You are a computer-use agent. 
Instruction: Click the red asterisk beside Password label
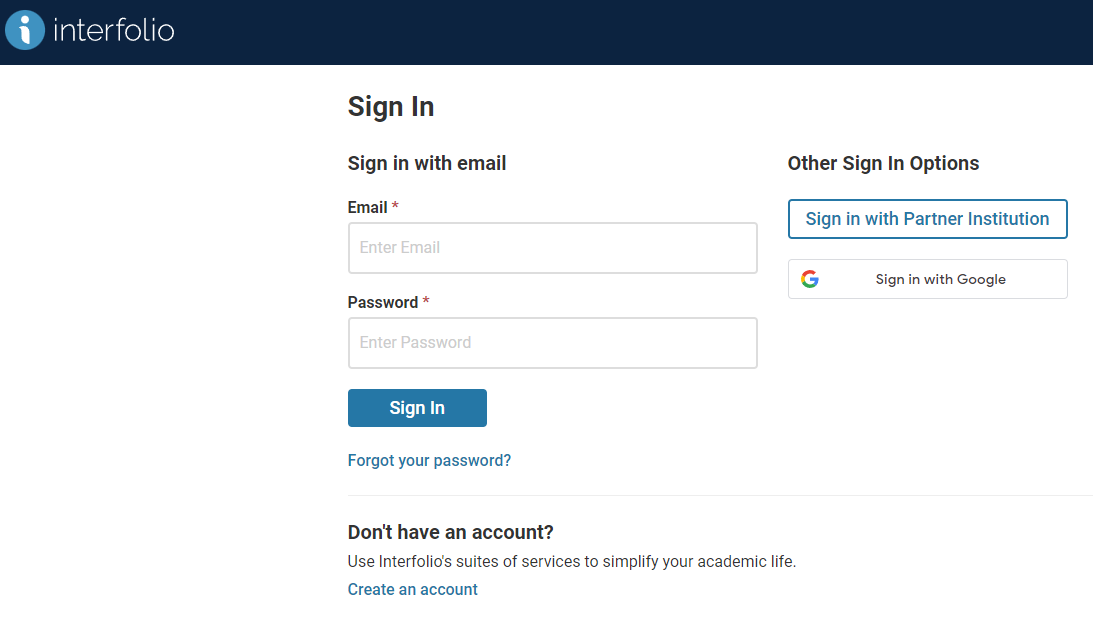(426, 300)
